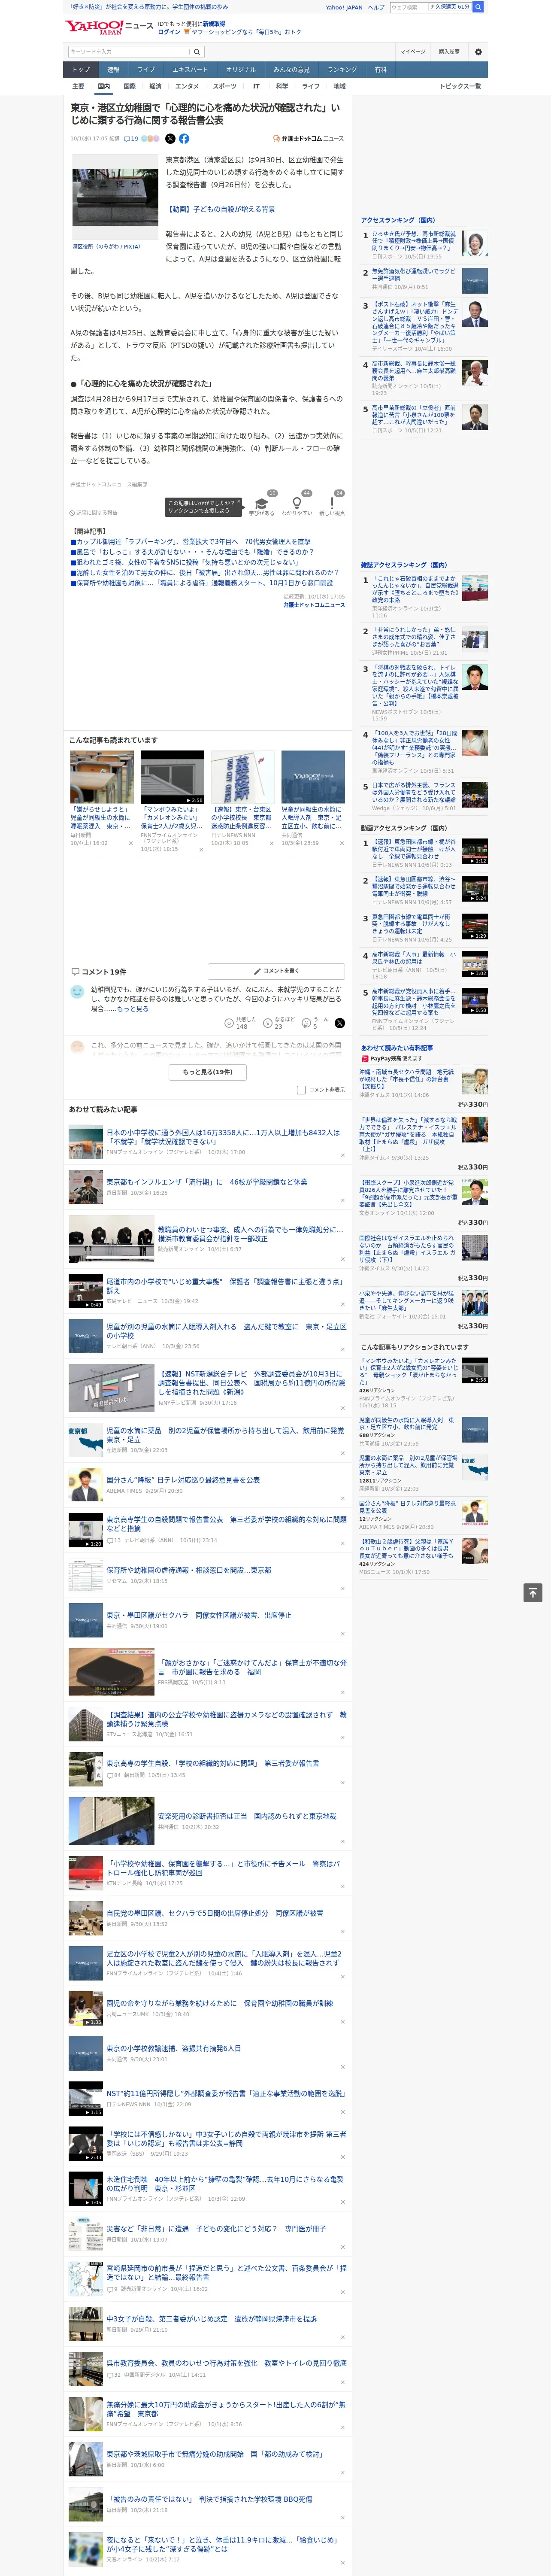The width and height of the screenshot is (551, 2576).
Task: Open the 'ライブ' top navigation tab
Action: pyautogui.click(x=146, y=70)
